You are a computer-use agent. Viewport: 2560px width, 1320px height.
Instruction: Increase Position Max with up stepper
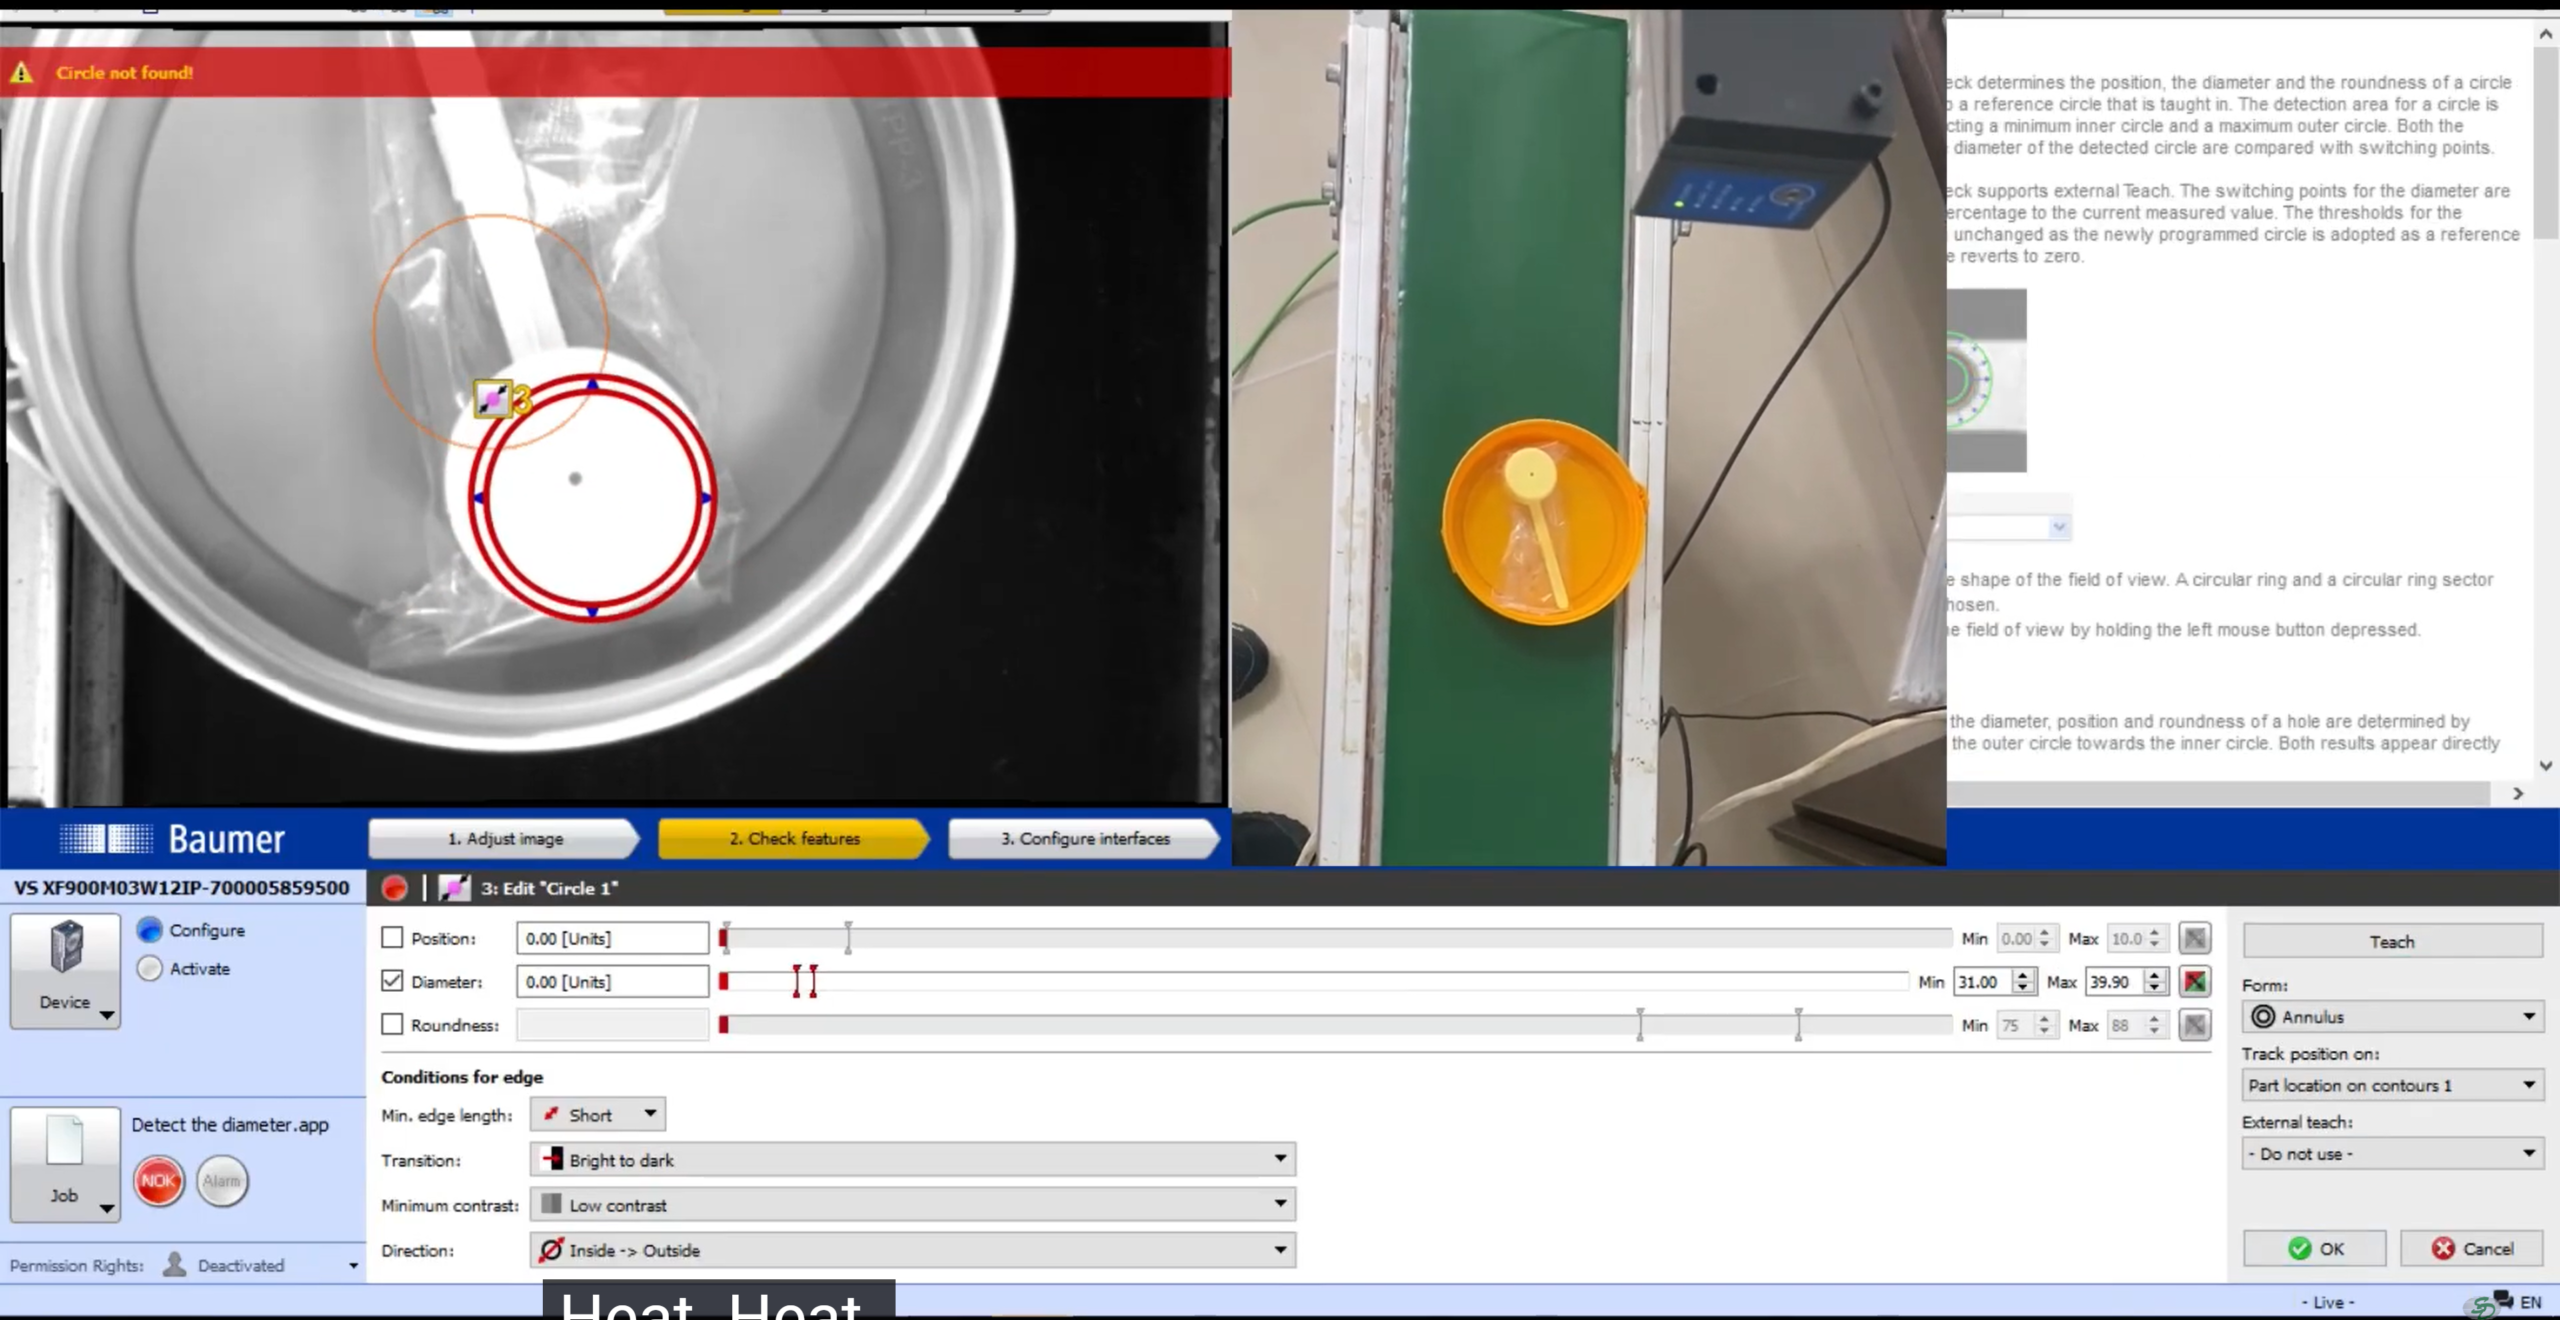click(x=2155, y=931)
